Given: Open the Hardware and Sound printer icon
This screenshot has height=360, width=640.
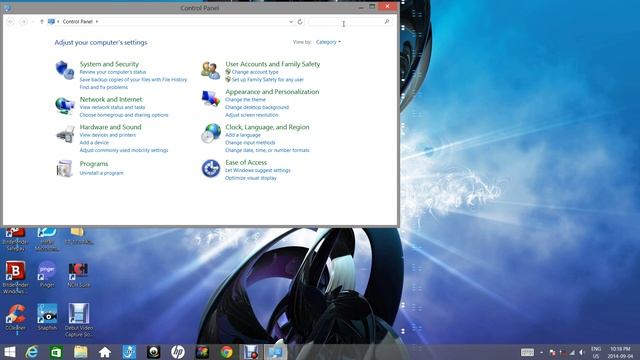Looking at the screenshot, I should (65, 134).
